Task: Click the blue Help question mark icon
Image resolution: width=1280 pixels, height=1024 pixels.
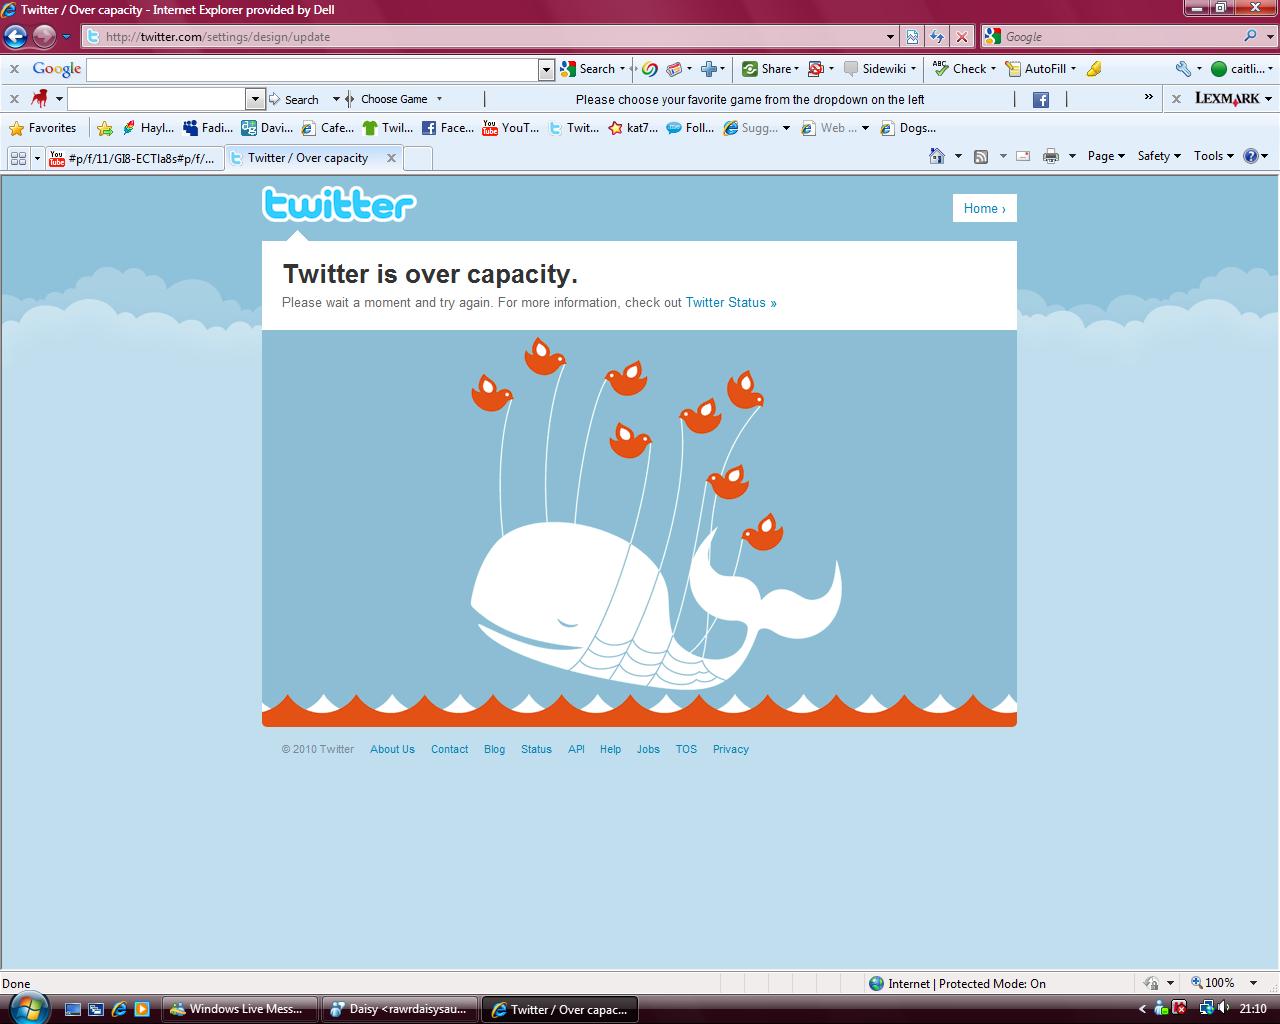Action: (1251, 156)
